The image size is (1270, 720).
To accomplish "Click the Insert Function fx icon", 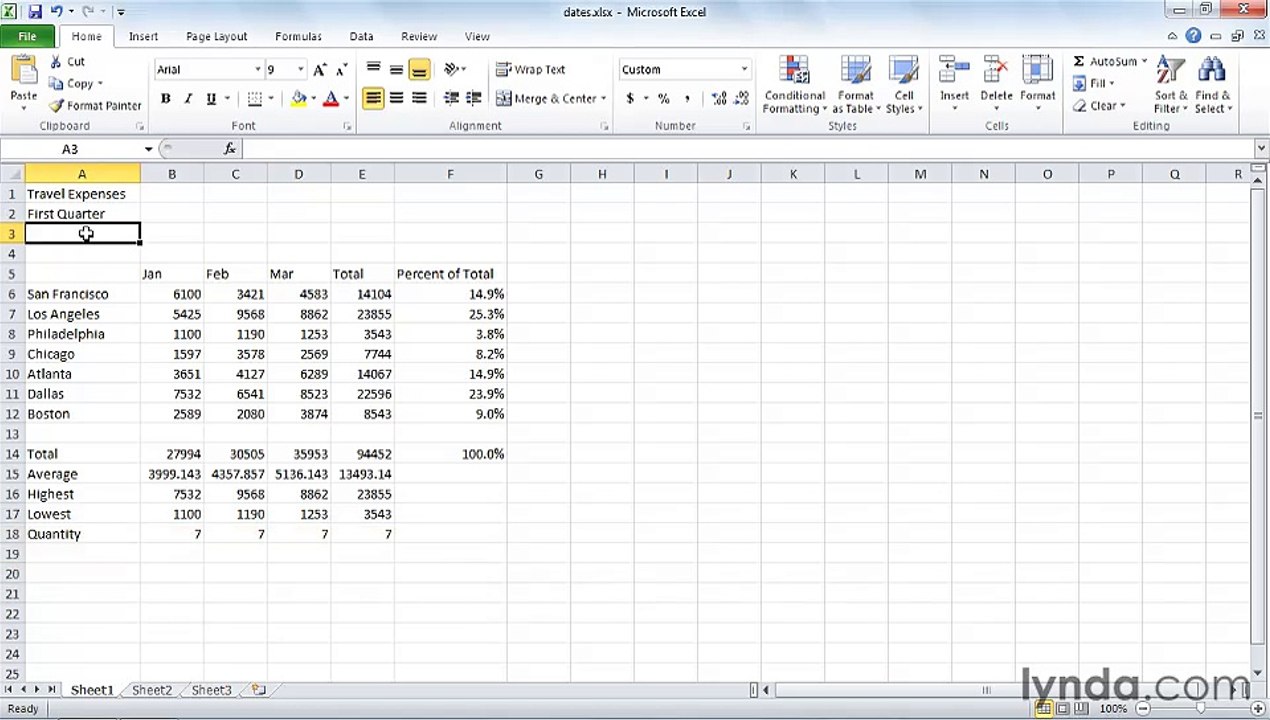I will click(x=229, y=148).
